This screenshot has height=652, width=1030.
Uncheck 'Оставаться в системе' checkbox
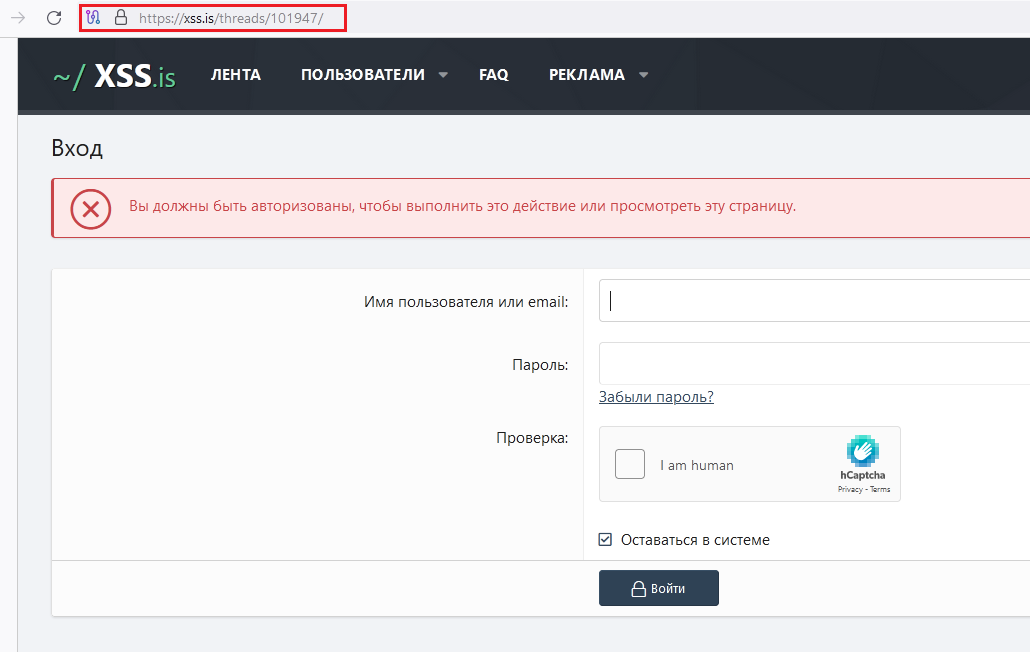pos(605,540)
